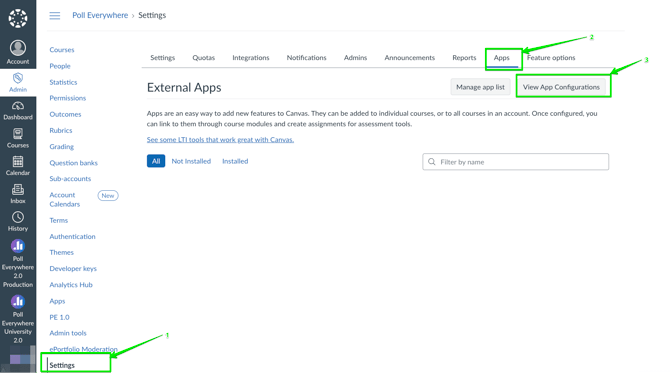
Task: Switch to the Integrations tab
Action: [x=251, y=58]
